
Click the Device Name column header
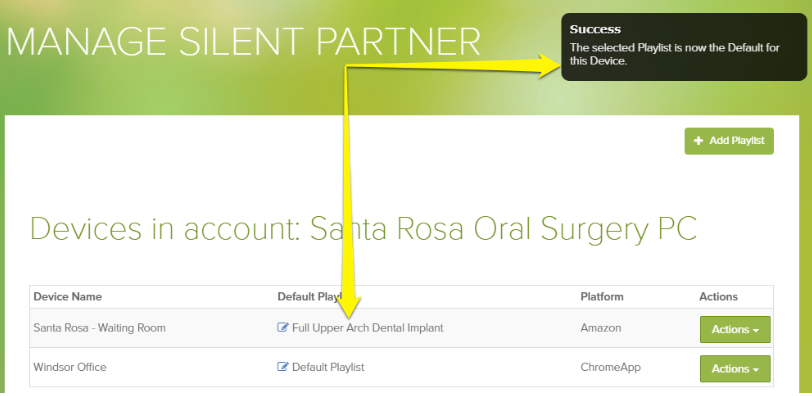point(68,297)
